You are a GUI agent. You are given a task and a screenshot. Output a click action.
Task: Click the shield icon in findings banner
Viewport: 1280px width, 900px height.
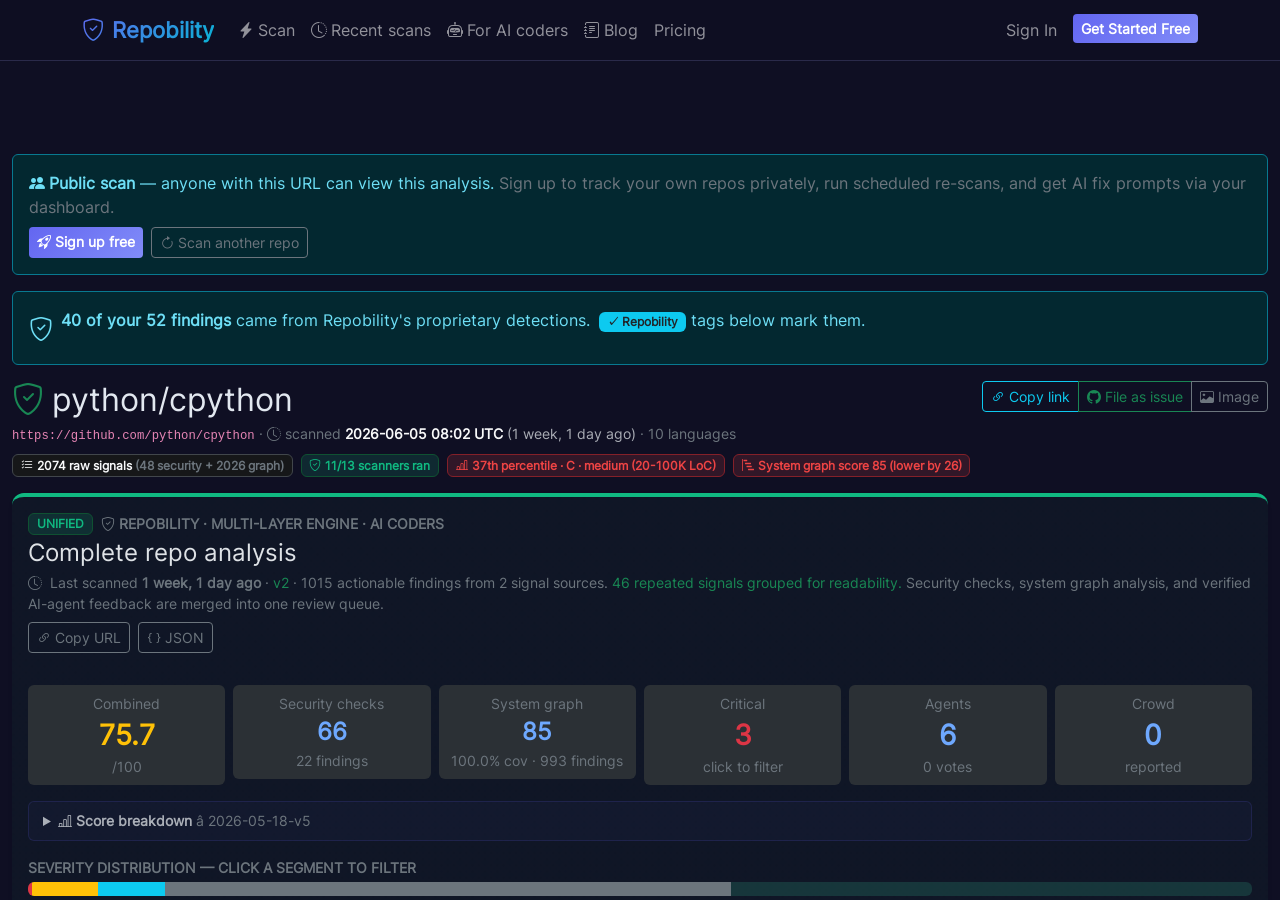pyautogui.click(x=41, y=328)
